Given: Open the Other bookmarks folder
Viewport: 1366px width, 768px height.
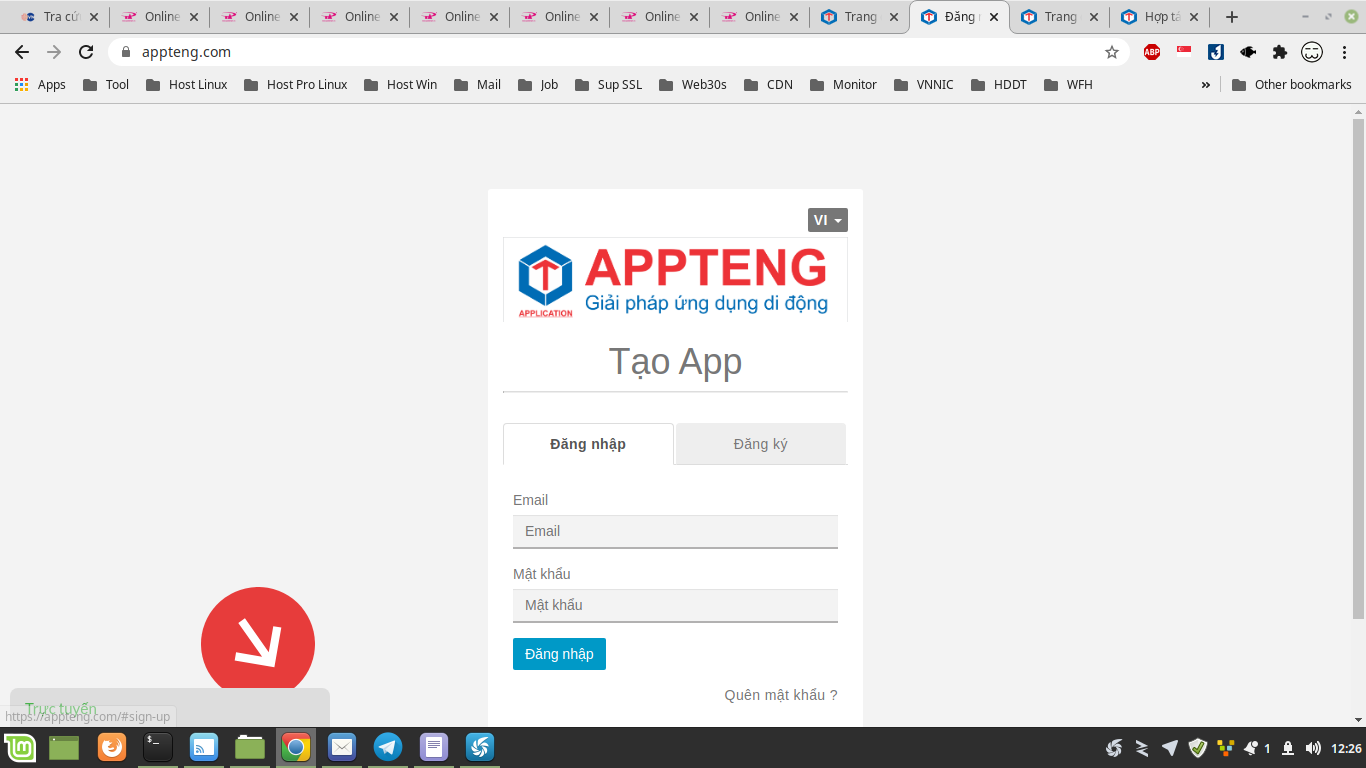Looking at the screenshot, I should click(x=1292, y=85).
